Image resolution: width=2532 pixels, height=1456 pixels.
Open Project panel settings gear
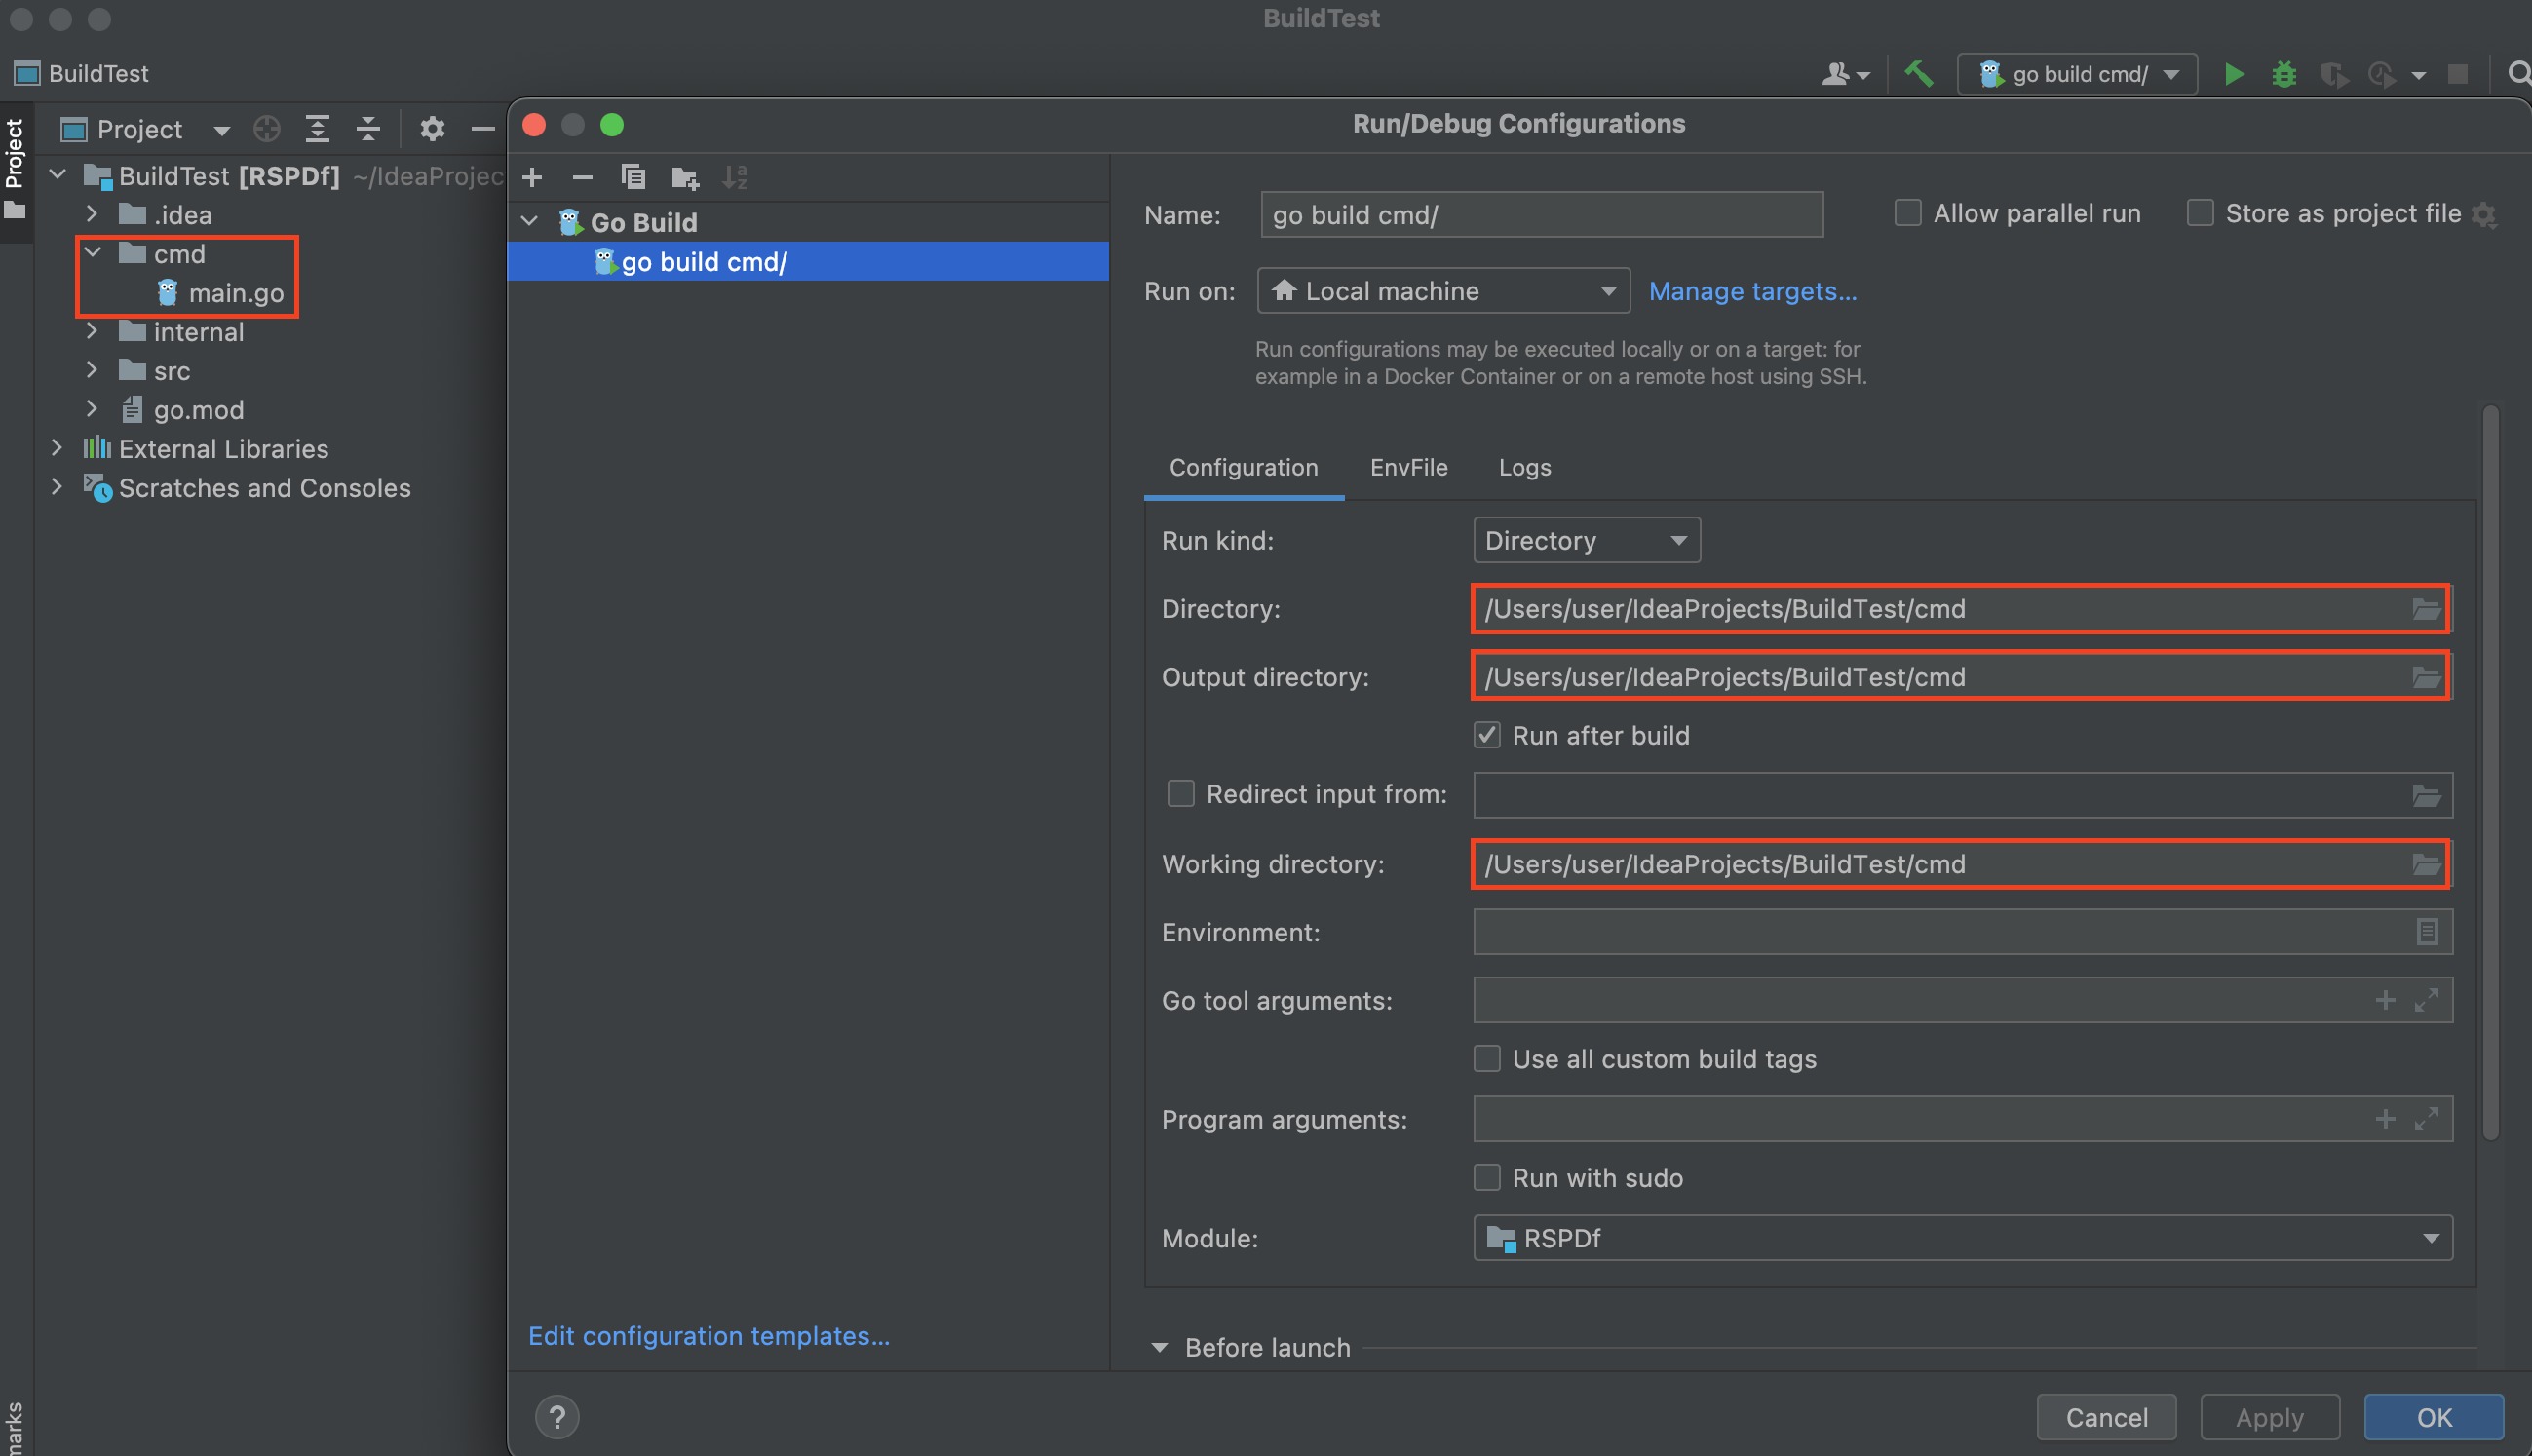click(431, 129)
